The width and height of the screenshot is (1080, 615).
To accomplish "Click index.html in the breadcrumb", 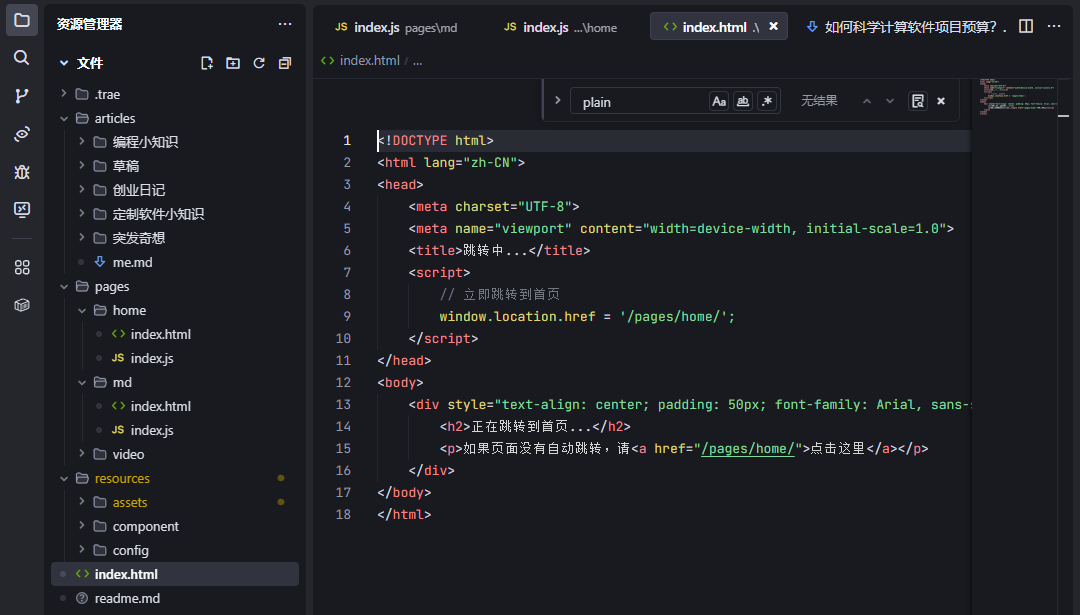I will click(369, 61).
